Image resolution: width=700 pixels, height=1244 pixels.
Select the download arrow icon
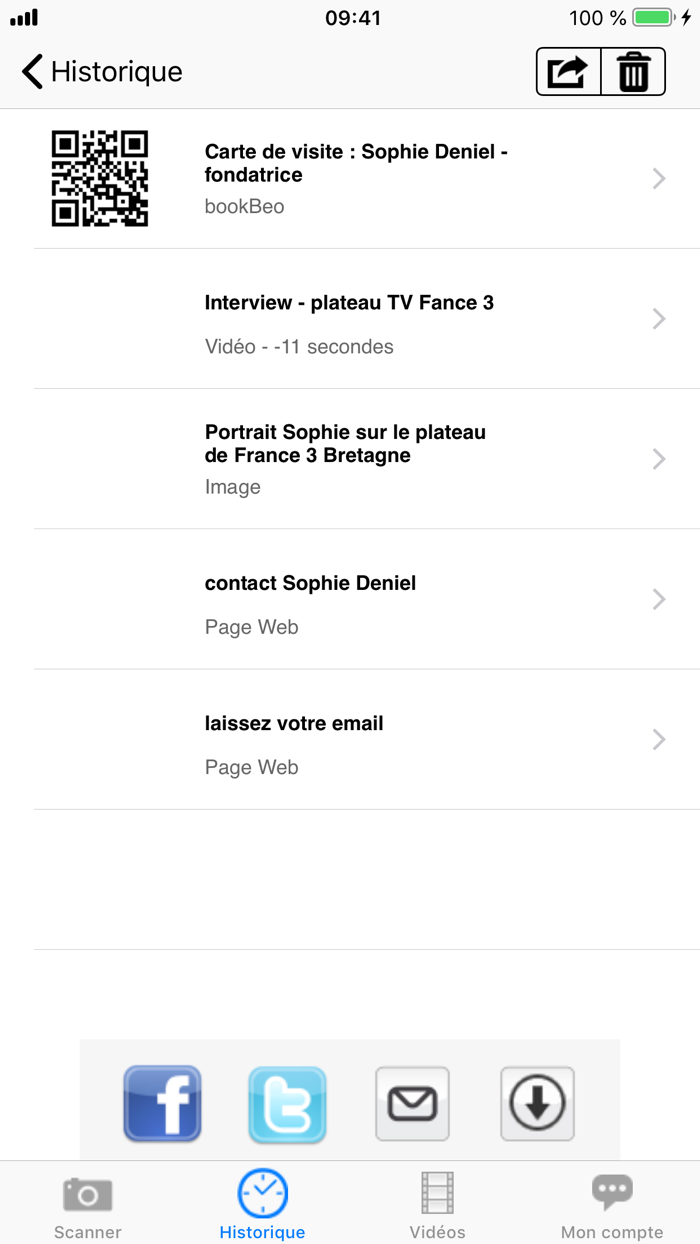coord(537,1103)
